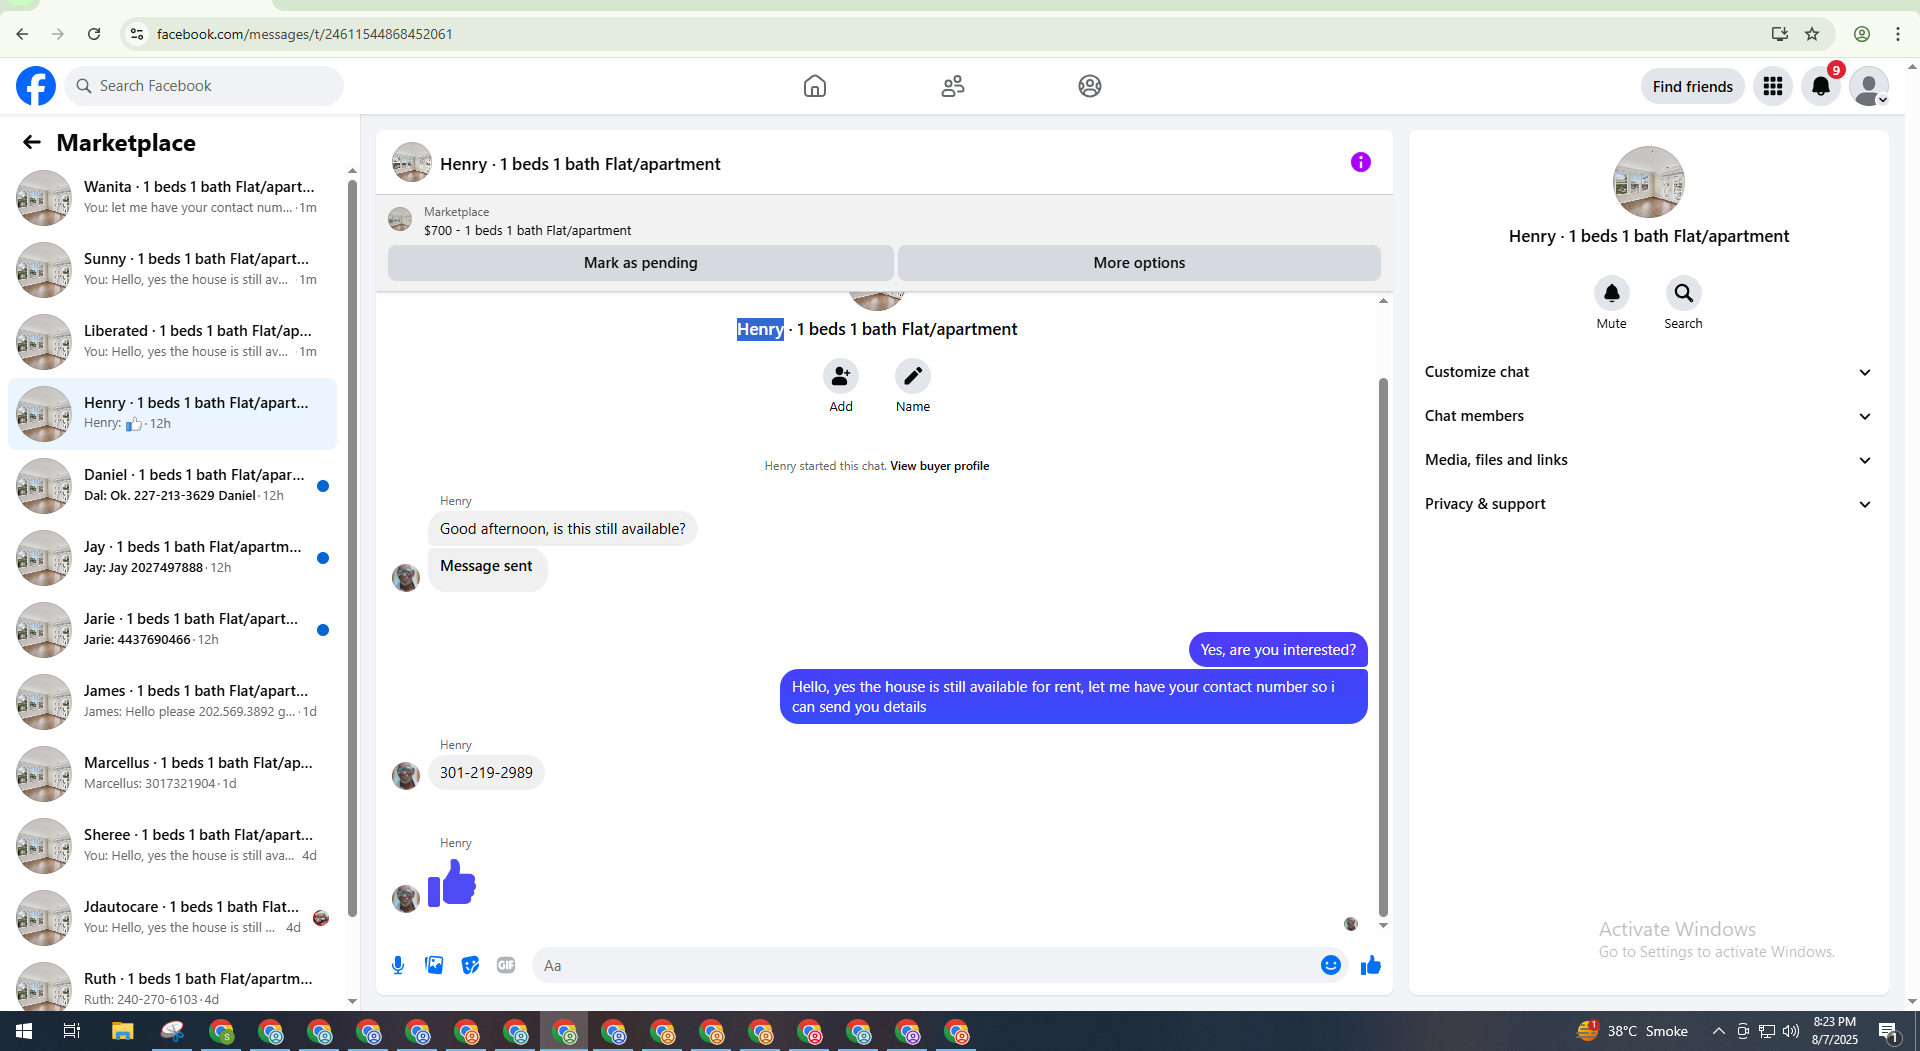The height and width of the screenshot is (1051, 1920).
Task: Go back from Marketplace messages
Action: [x=32, y=142]
